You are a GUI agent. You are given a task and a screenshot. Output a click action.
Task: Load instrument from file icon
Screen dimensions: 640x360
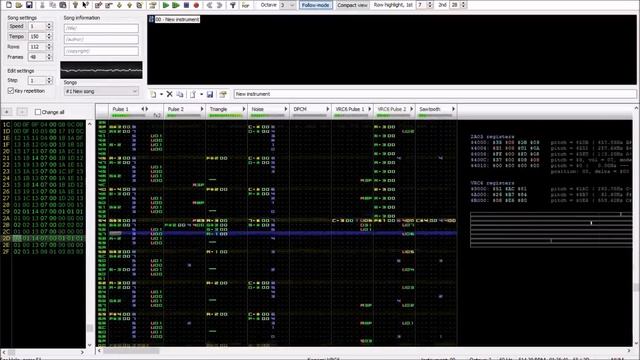[193, 94]
